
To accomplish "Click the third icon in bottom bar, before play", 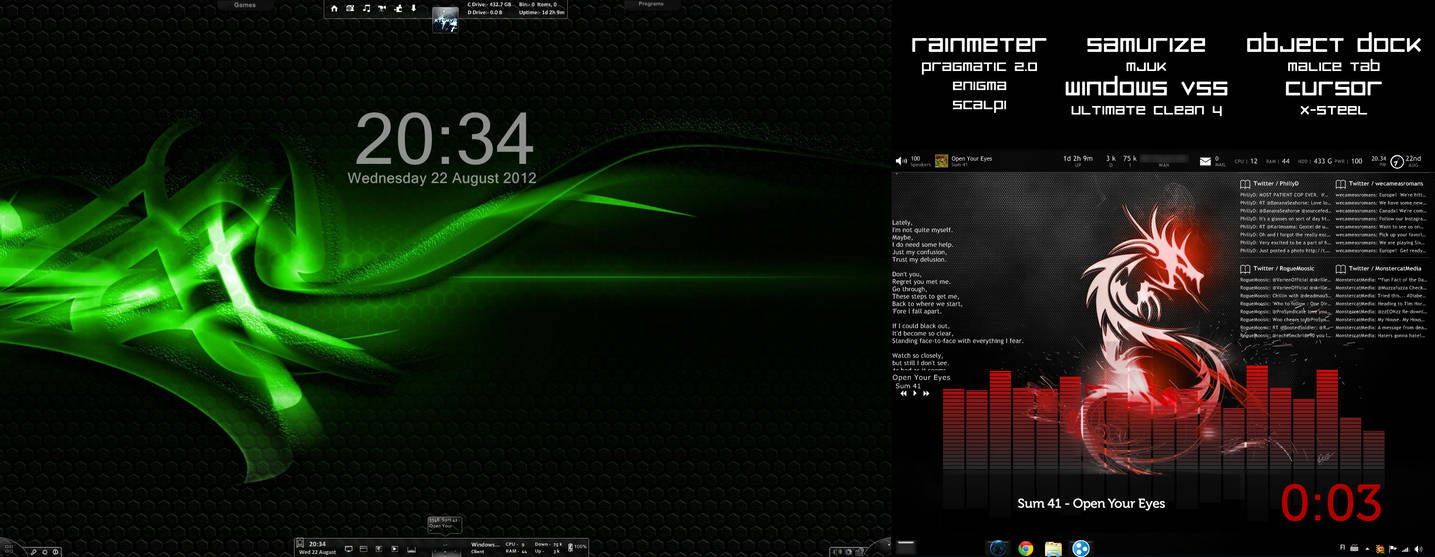I will tap(379, 548).
